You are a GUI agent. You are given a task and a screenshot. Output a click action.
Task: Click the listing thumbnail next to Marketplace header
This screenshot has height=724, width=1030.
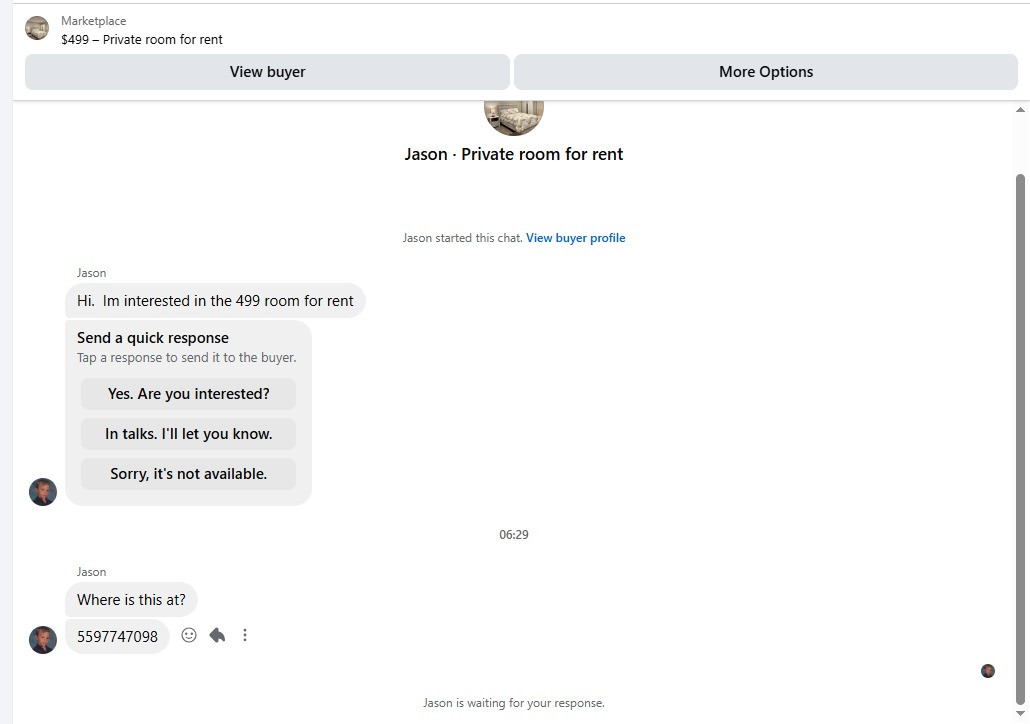point(37,28)
